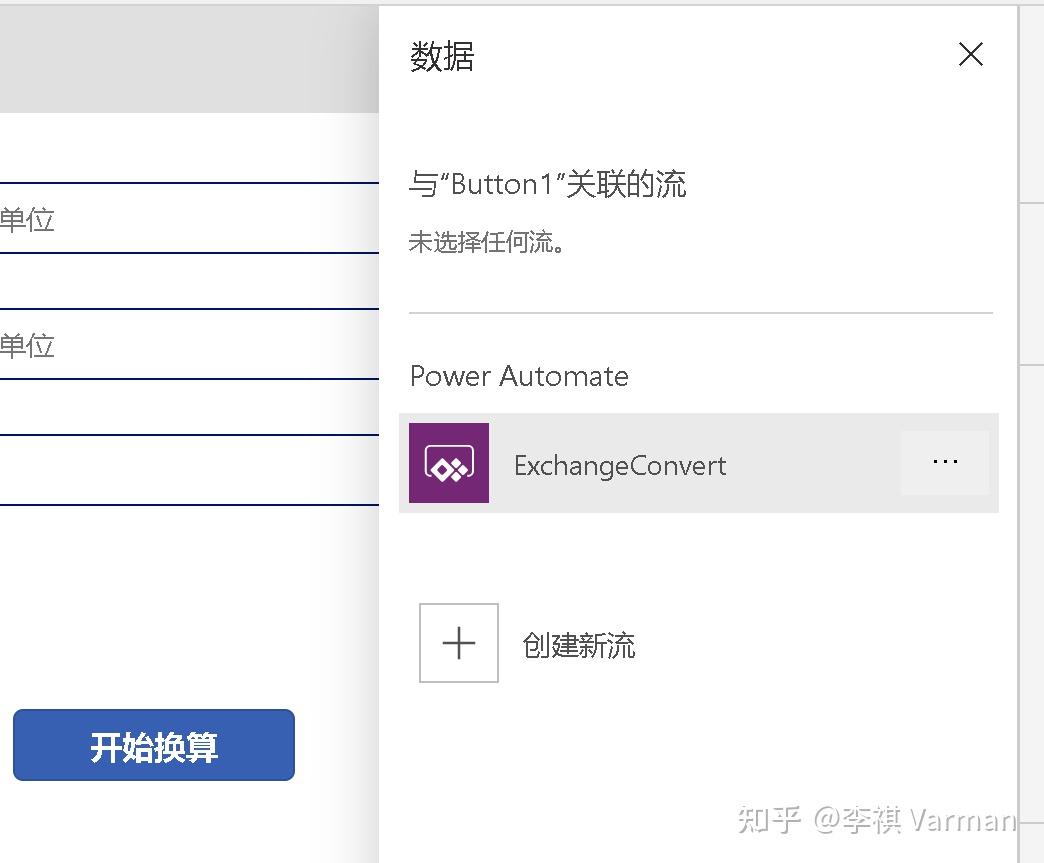1044x863 pixels.
Task: Click the 数据 panel title
Action: [x=441, y=58]
